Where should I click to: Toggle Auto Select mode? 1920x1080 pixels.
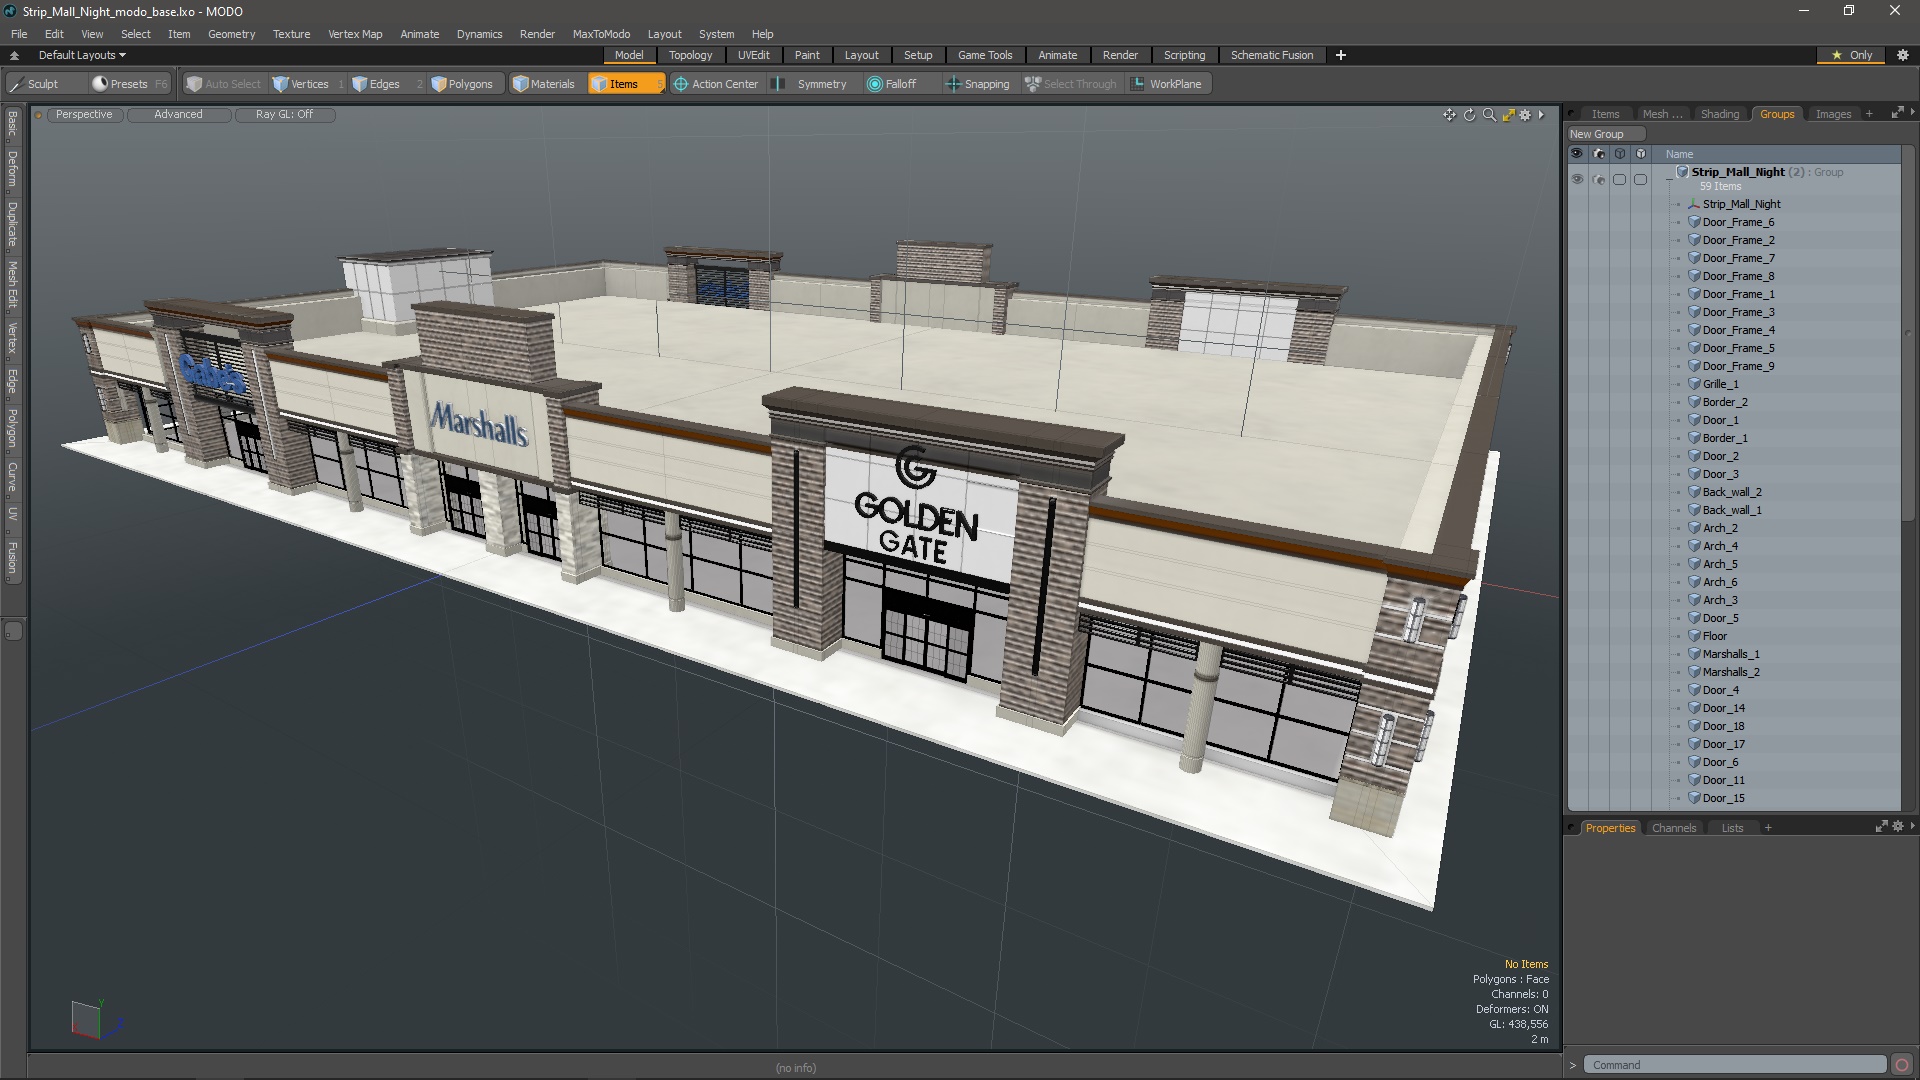(224, 84)
